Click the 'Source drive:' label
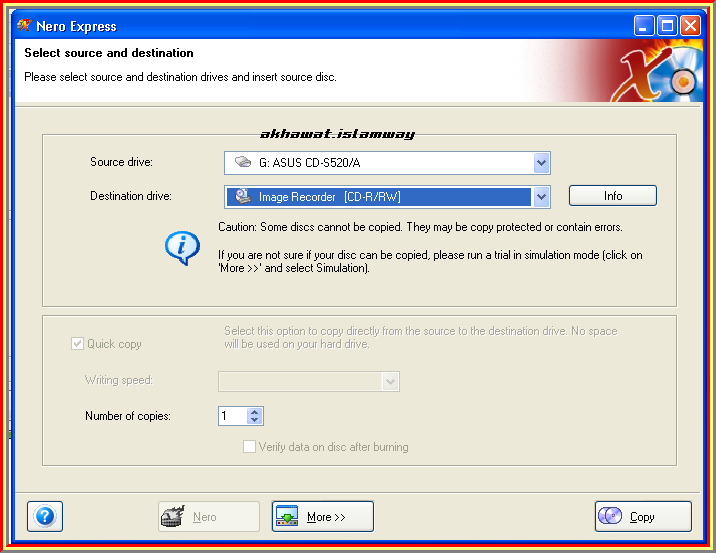The height and width of the screenshot is (553, 716). [121, 162]
